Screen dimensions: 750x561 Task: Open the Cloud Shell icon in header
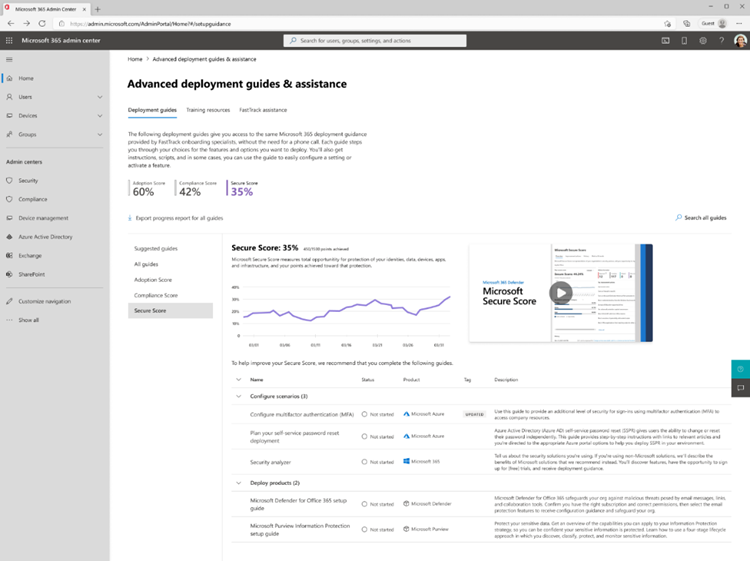(665, 41)
